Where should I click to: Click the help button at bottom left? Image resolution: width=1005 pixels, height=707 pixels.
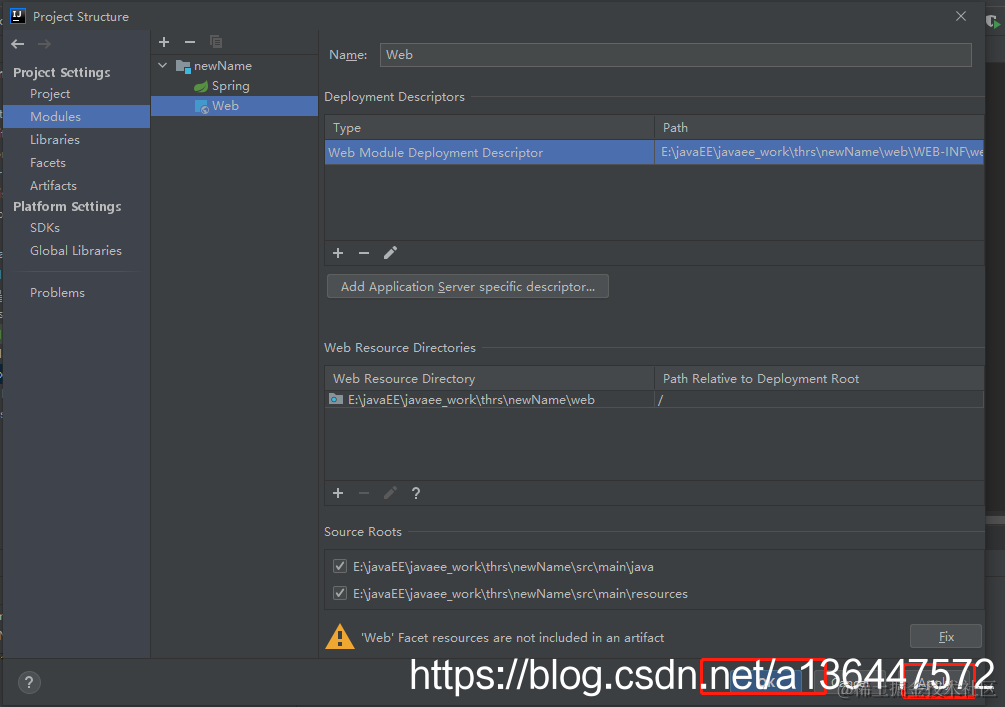point(29,682)
